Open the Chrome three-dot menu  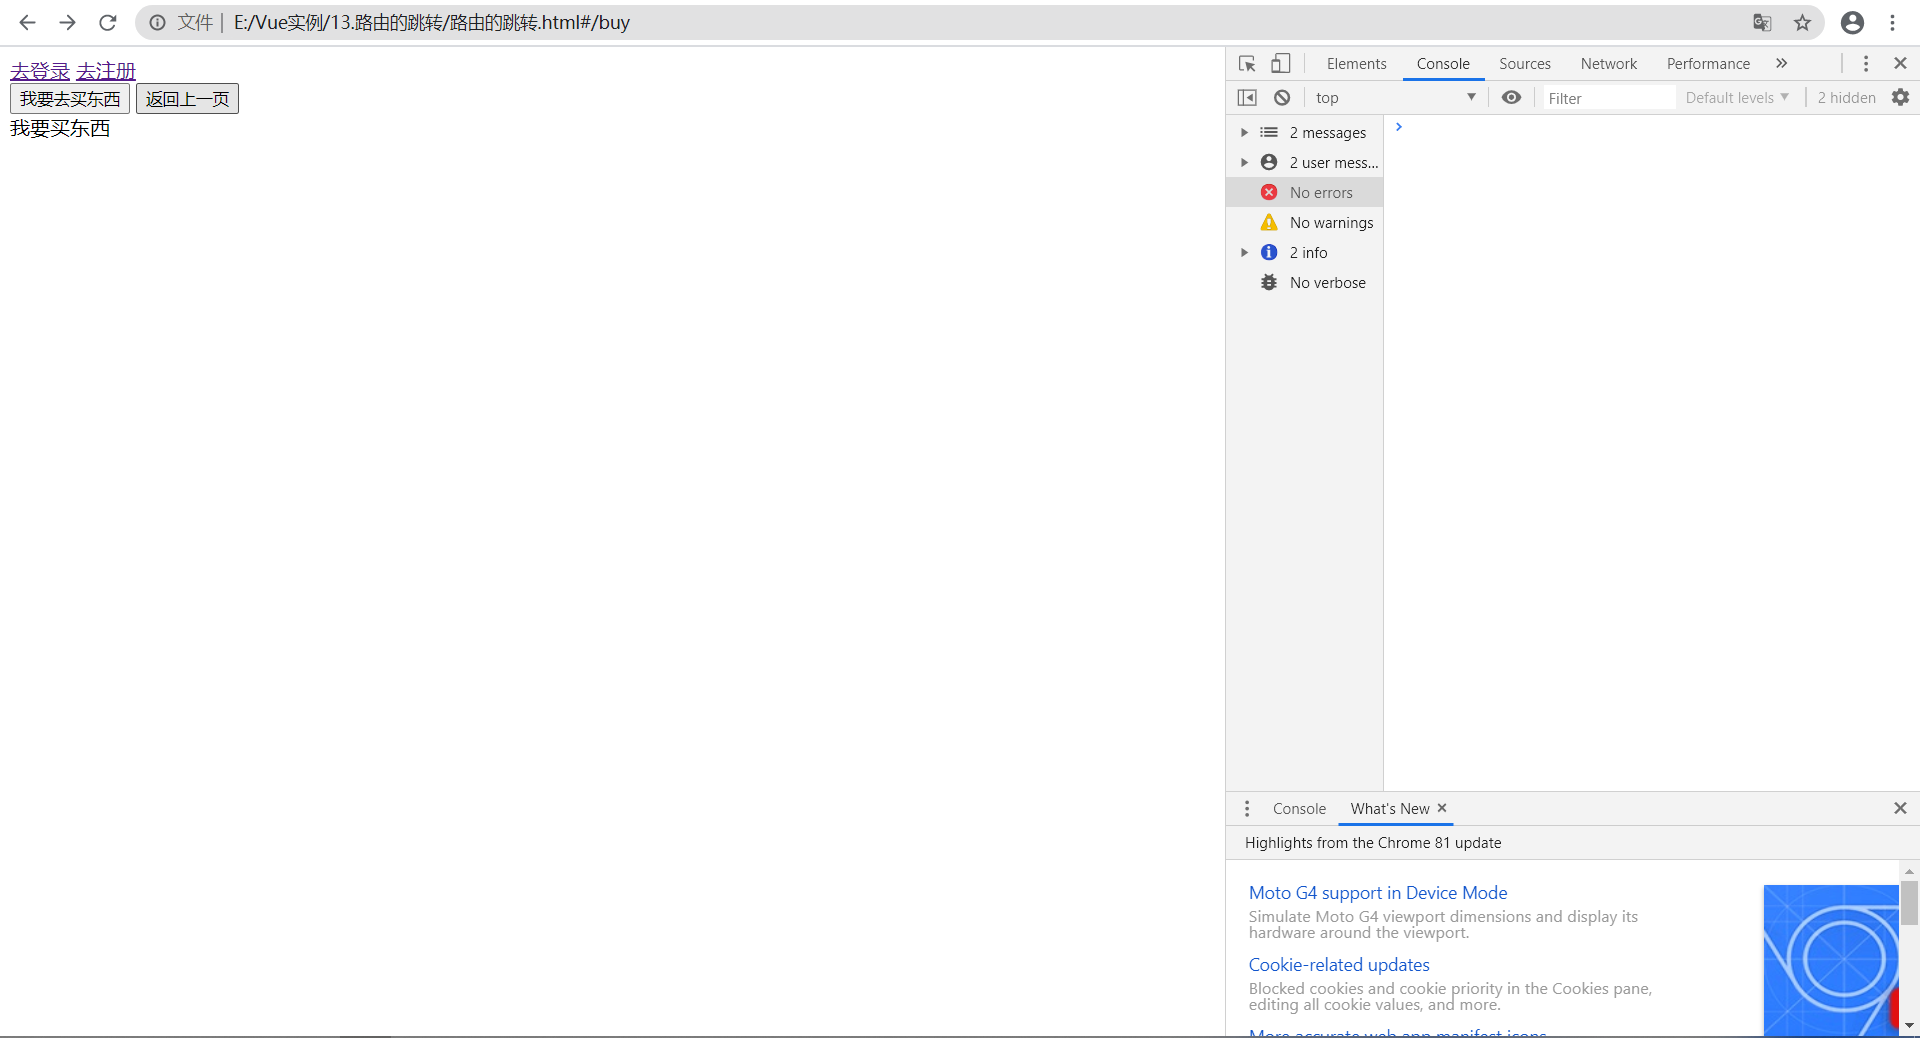pyautogui.click(x=1892, y=22)
